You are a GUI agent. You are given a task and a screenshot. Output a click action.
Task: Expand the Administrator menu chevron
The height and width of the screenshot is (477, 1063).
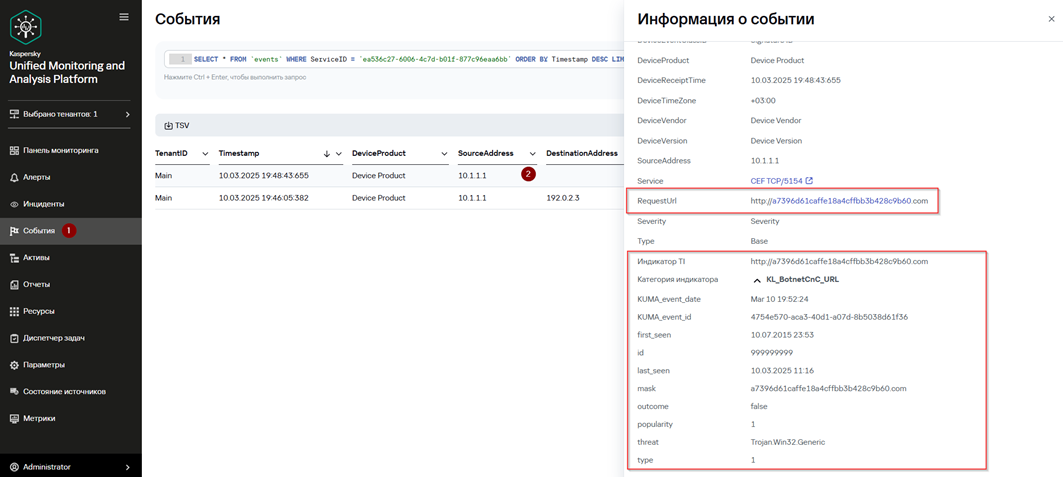127,467
